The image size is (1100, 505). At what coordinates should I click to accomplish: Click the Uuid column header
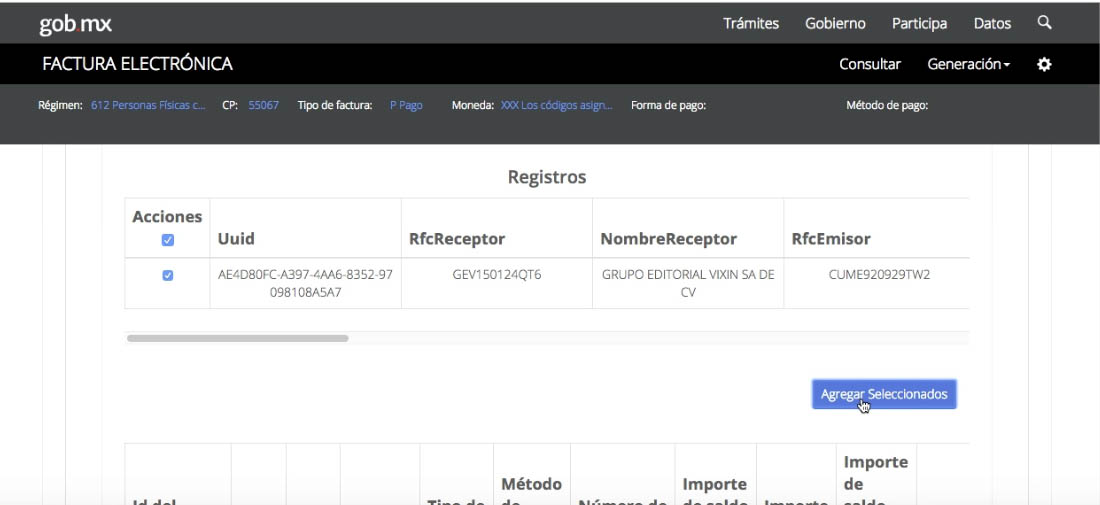click(236, 239)
